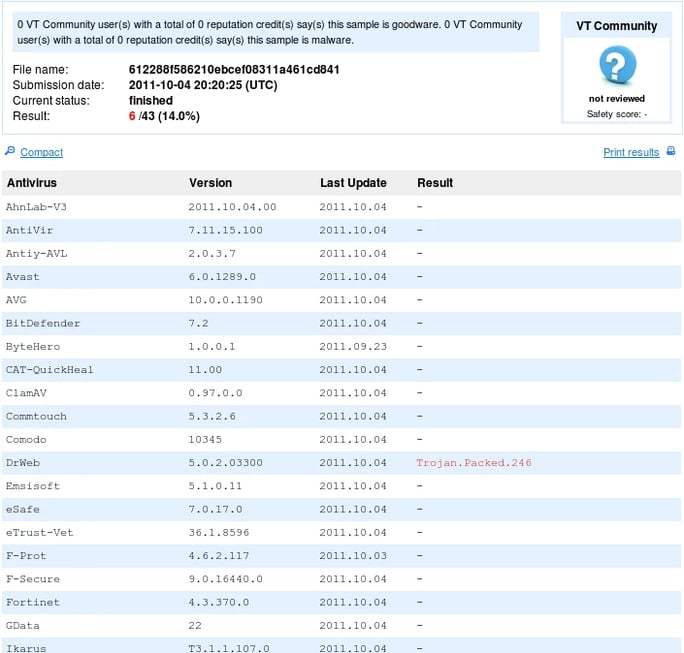Click the Antivirus column header
This screenshot has height=653, width=684.
pos(32,183)
